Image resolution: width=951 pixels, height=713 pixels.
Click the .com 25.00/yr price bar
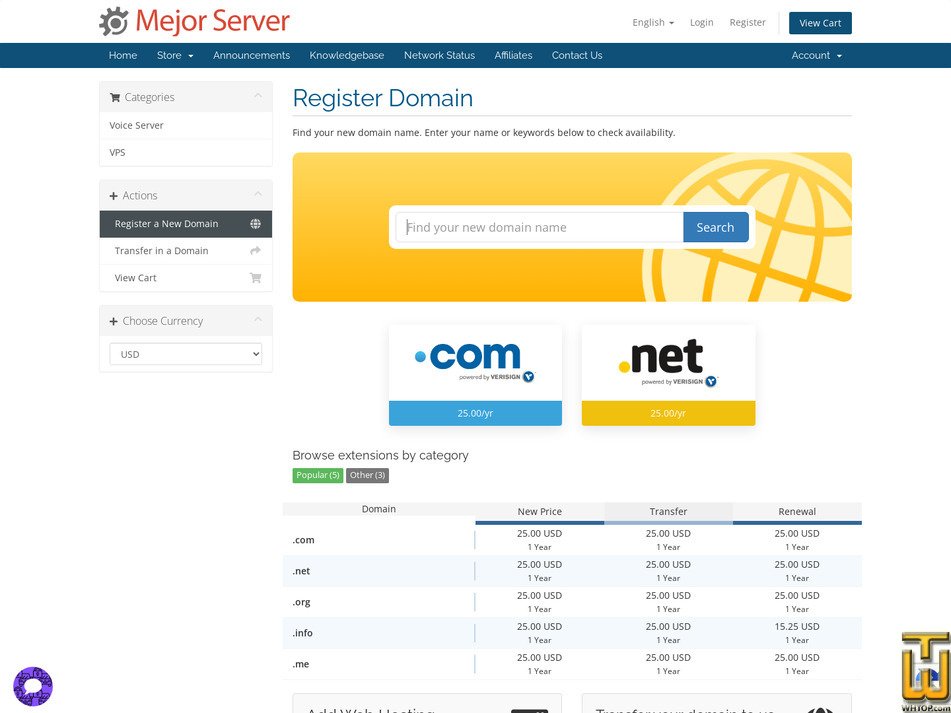[x=475, y=413]
